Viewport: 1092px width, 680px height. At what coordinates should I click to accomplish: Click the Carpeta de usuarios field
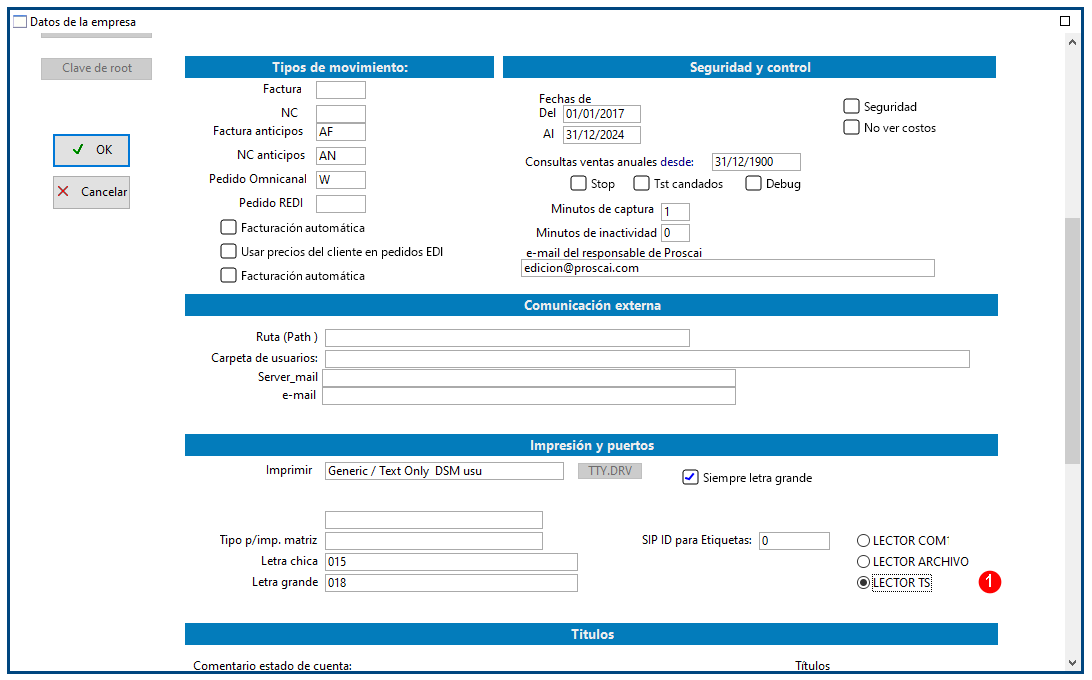click(647, 359)
